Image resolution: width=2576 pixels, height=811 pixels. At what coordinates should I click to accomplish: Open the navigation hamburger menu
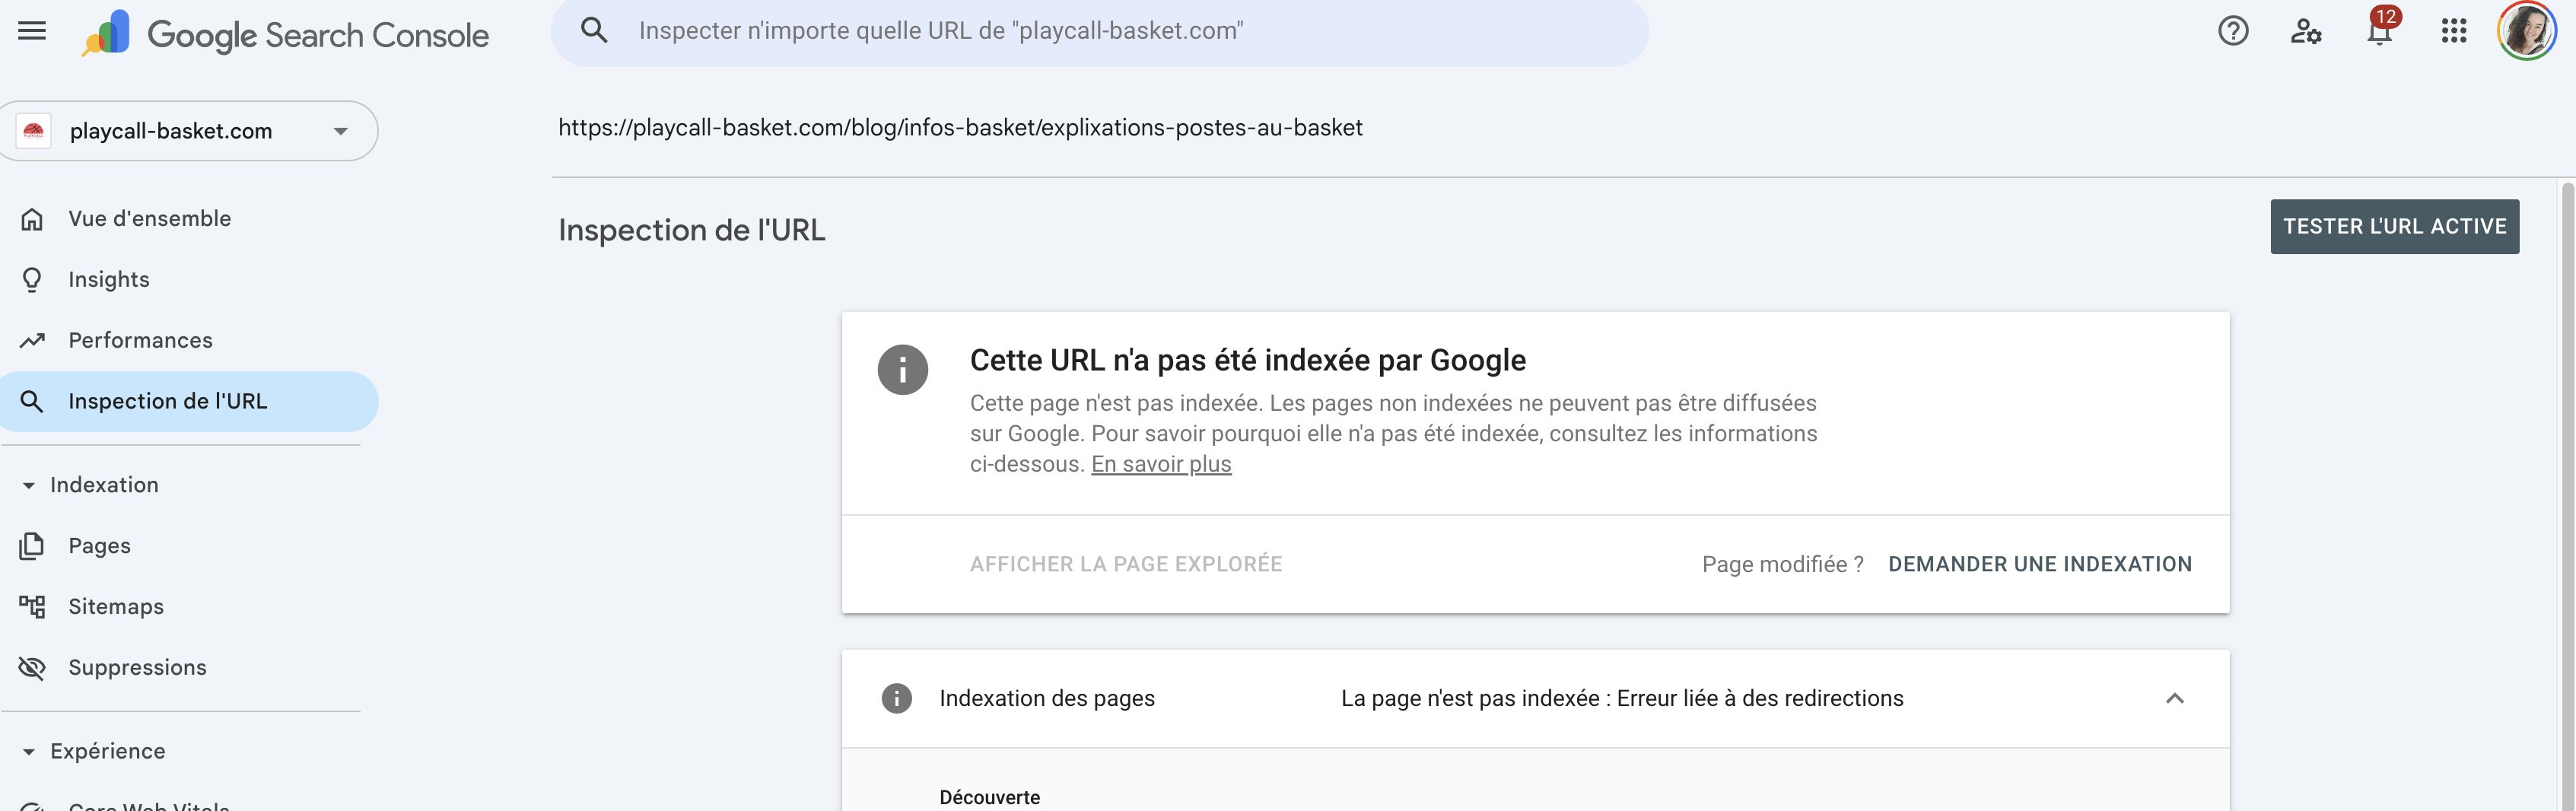click(33, 31)
